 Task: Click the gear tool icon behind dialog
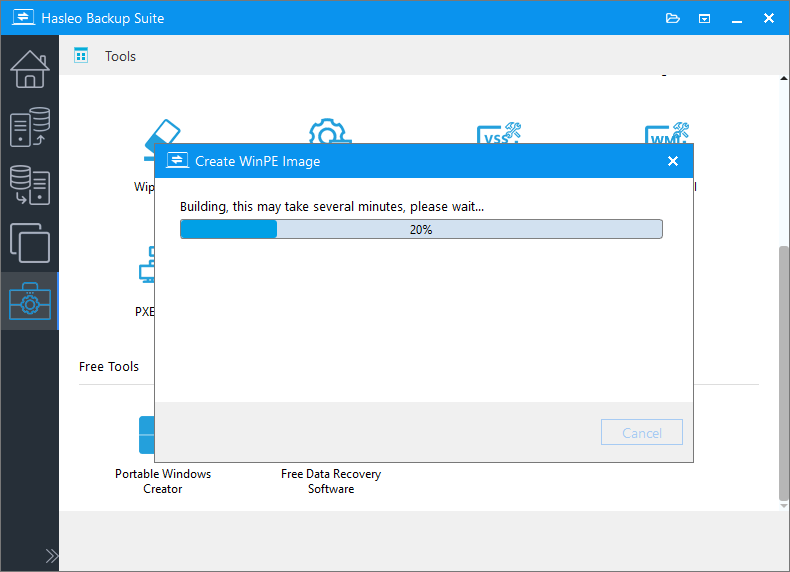click(x=328, y=132)
